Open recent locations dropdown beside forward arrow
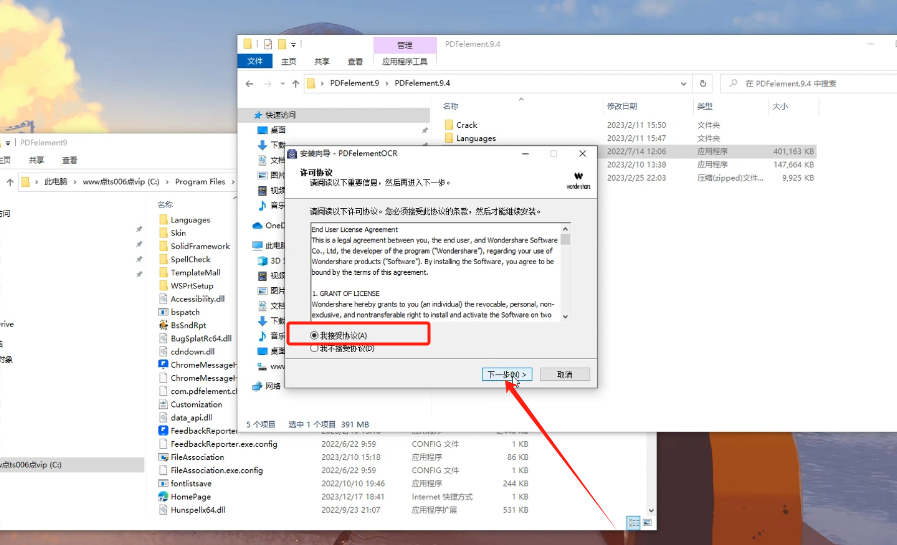 click(283, 83)
